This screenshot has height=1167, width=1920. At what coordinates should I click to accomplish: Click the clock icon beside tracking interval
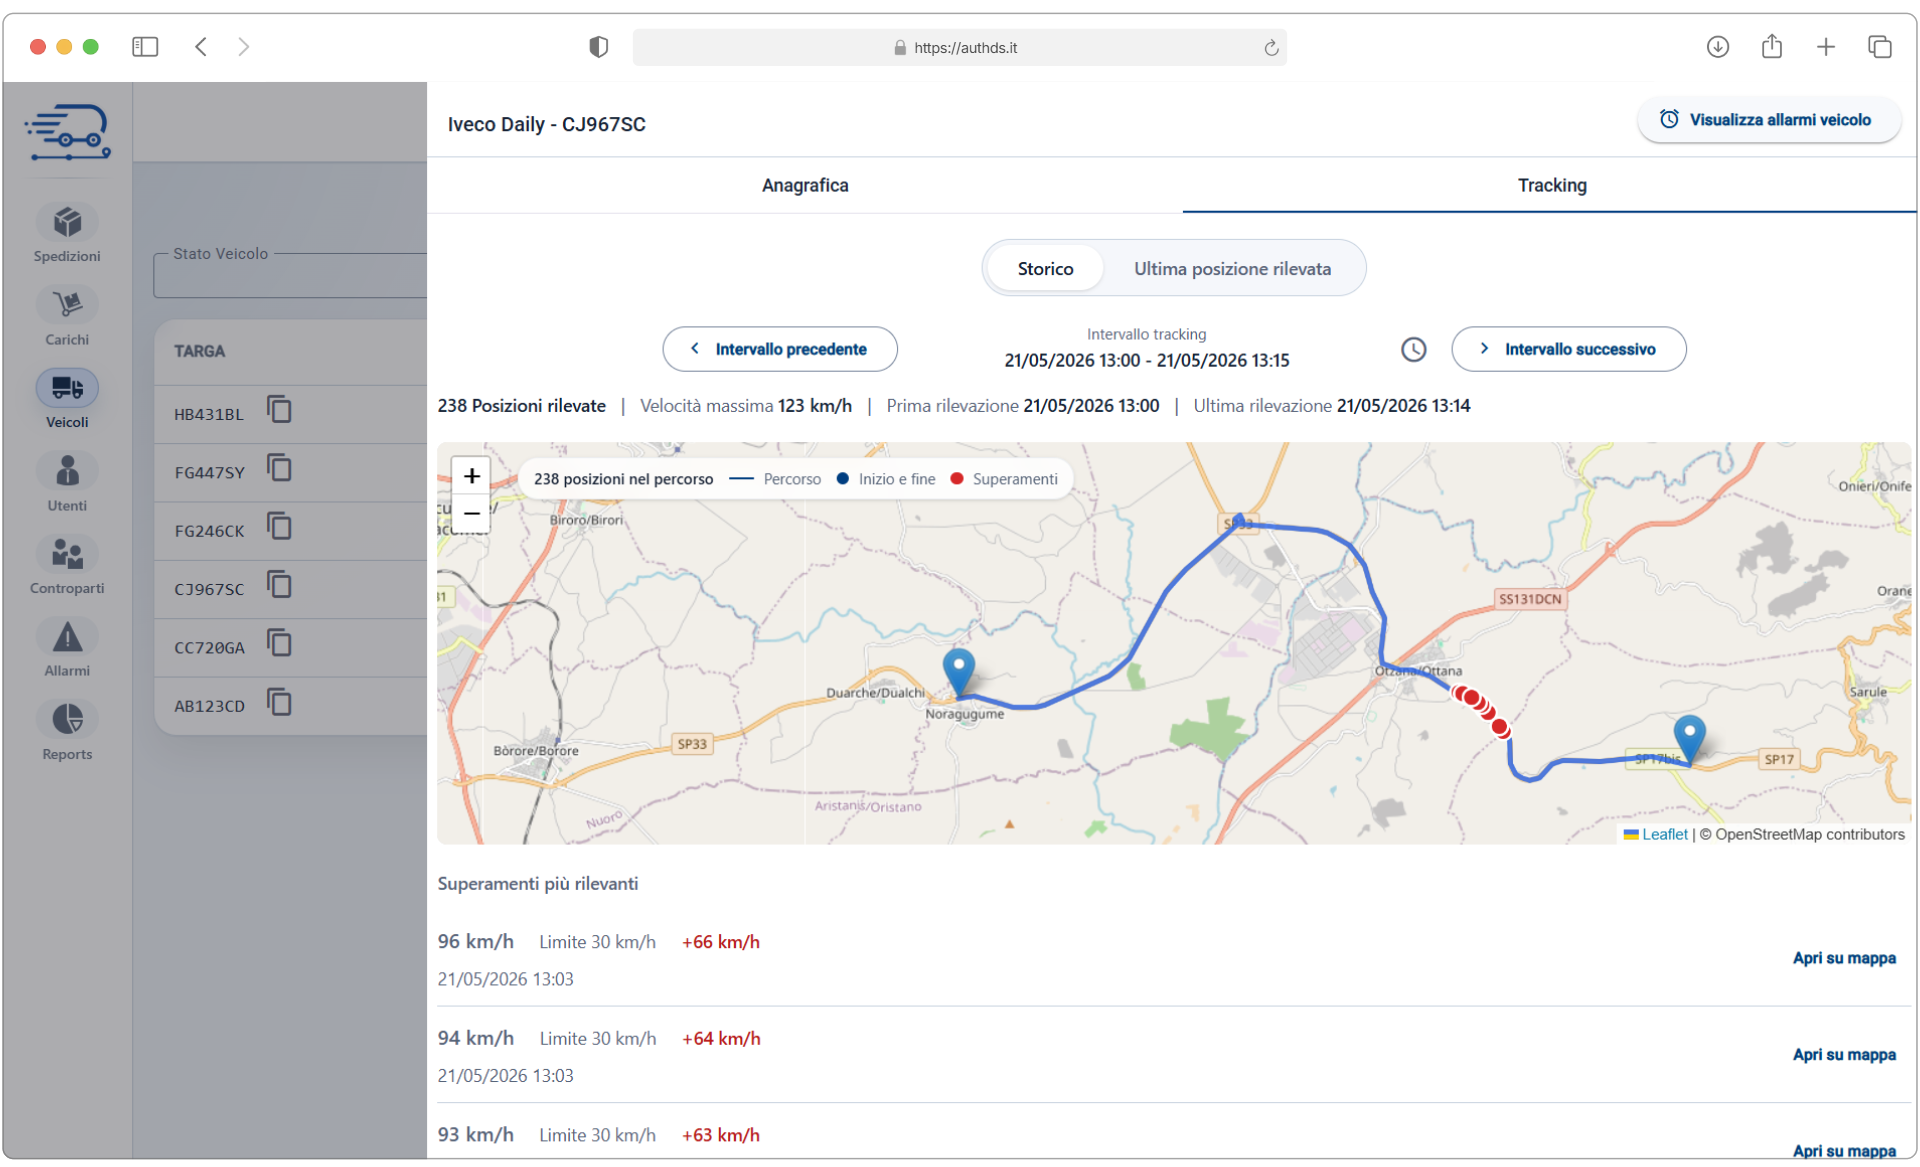(1413, 349)
